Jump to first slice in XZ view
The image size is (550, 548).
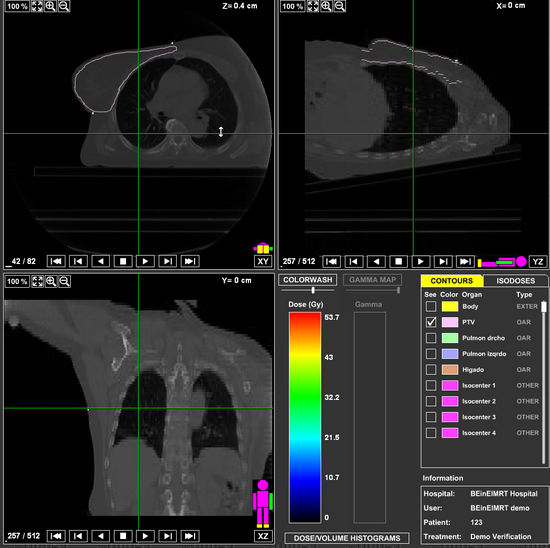[56, 536]
